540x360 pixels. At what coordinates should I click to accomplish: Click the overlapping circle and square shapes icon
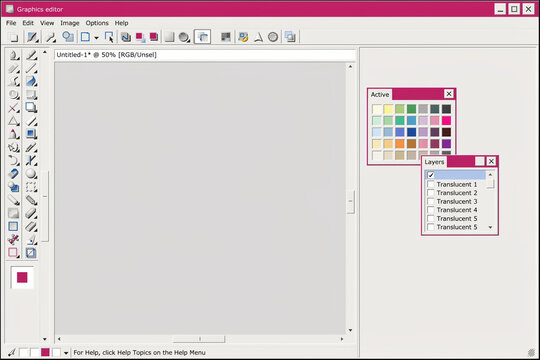(68, 37)
